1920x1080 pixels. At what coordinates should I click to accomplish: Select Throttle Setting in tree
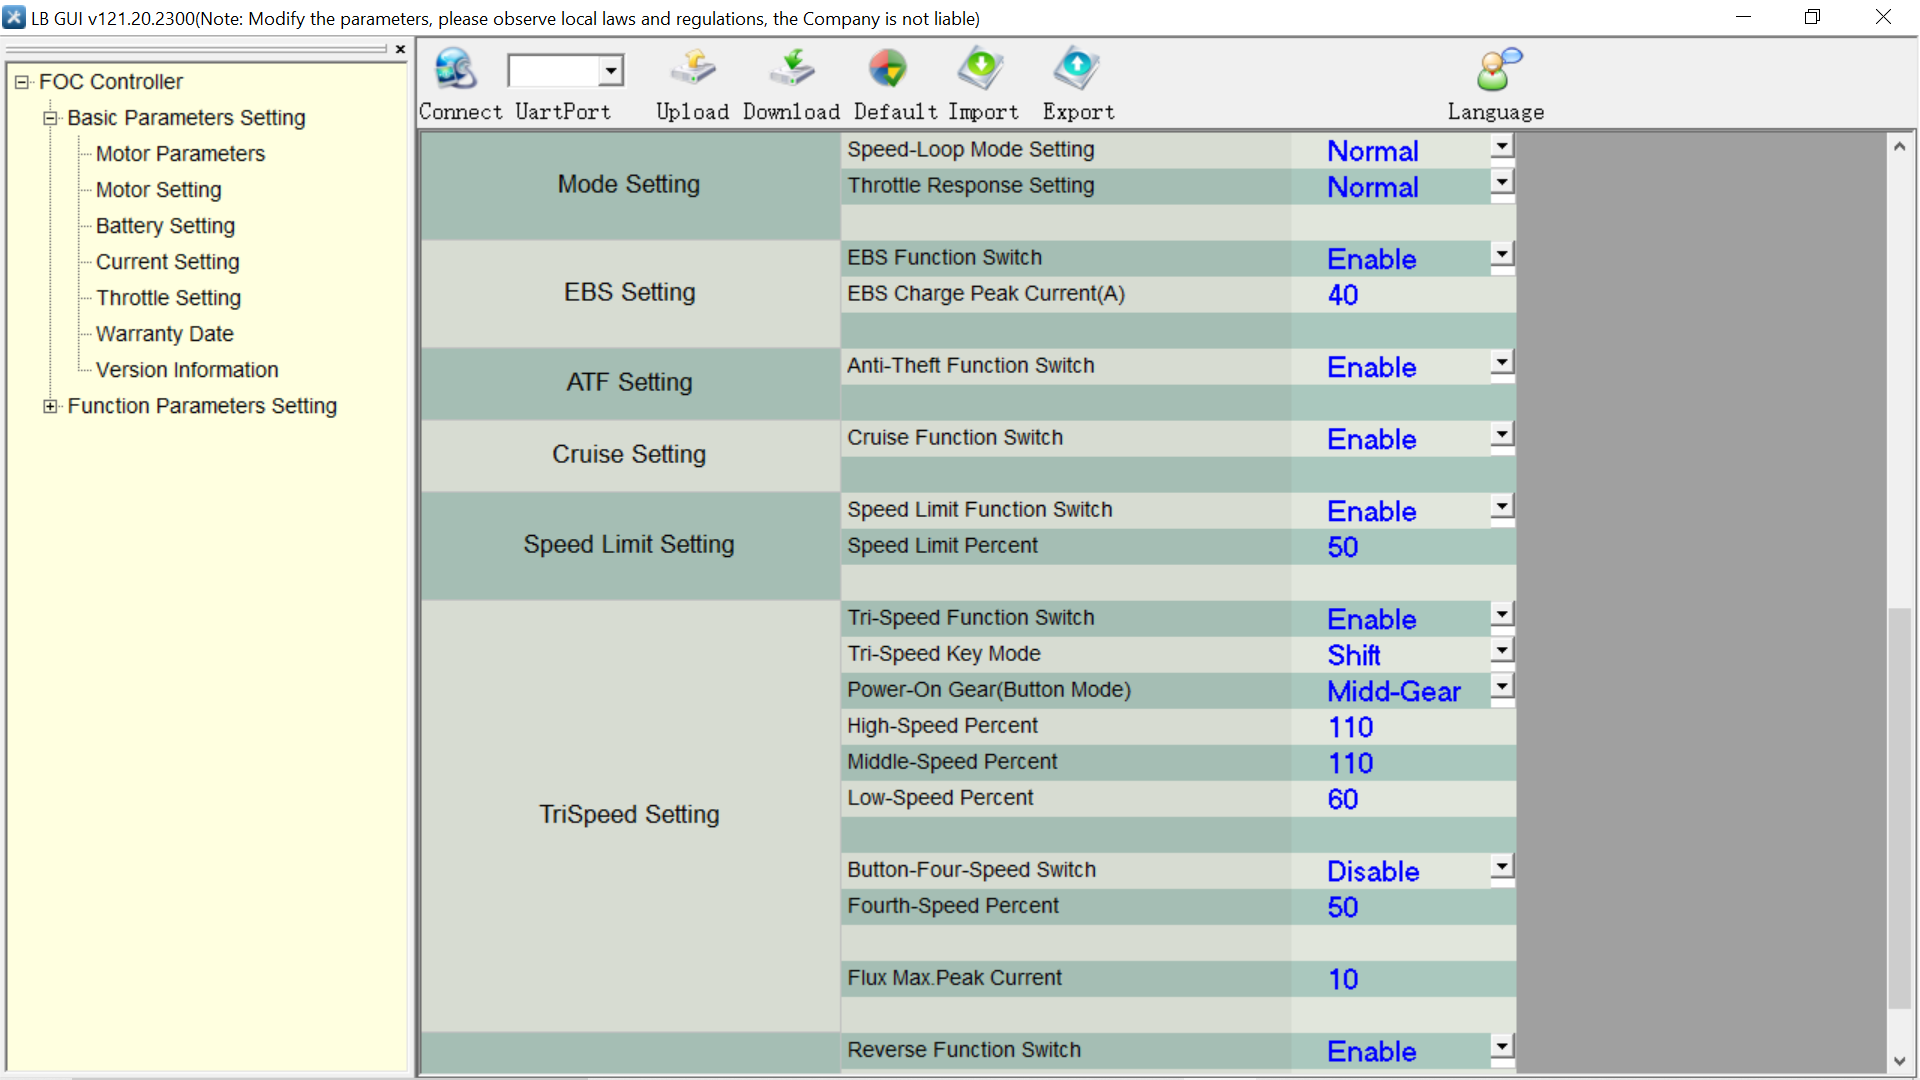(x=168, y=298)
